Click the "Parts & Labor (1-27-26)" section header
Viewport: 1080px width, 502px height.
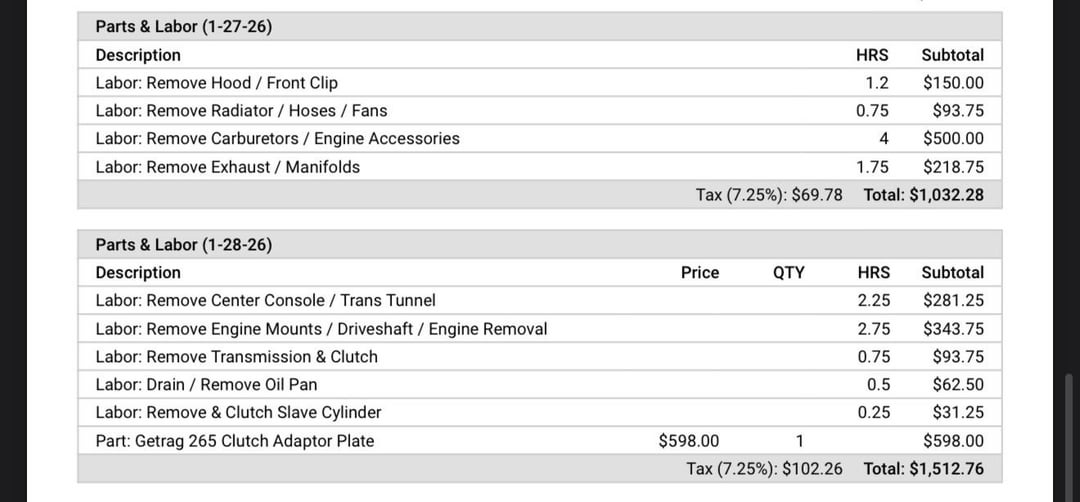click(184, 27)
